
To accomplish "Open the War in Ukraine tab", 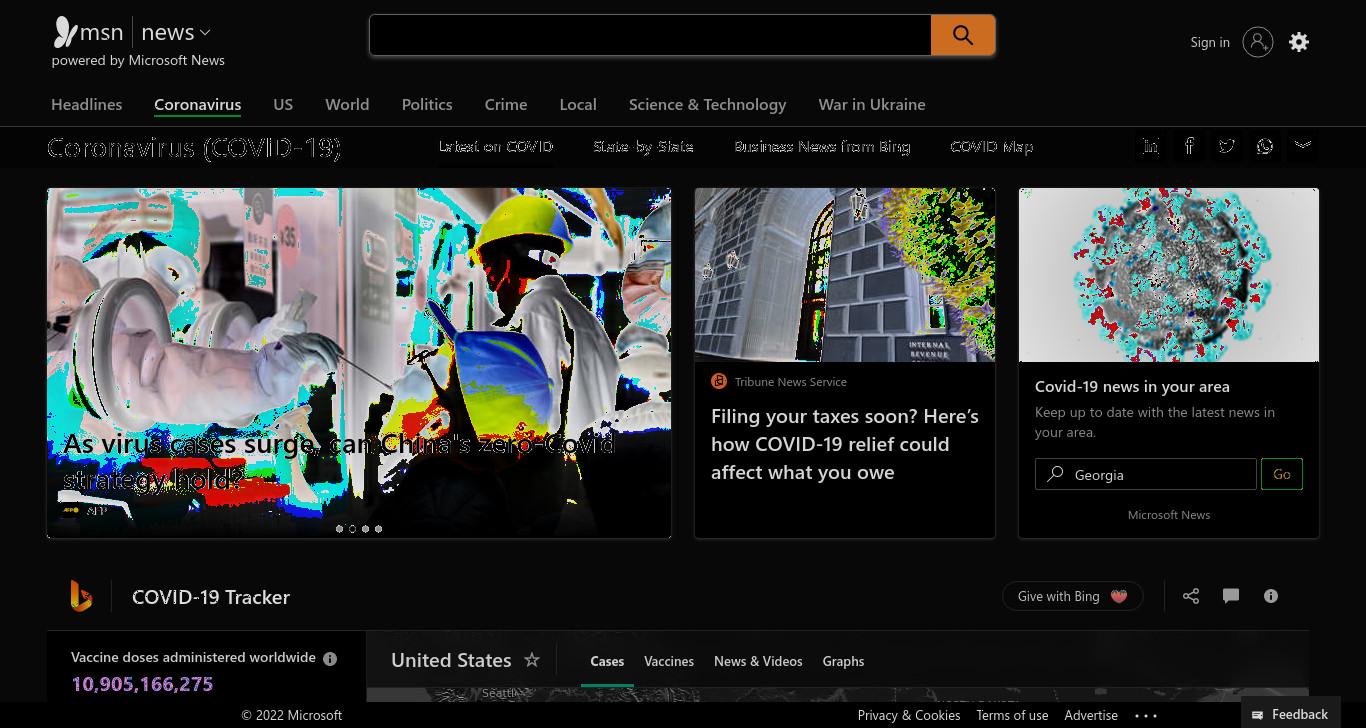I will [872, 104].
